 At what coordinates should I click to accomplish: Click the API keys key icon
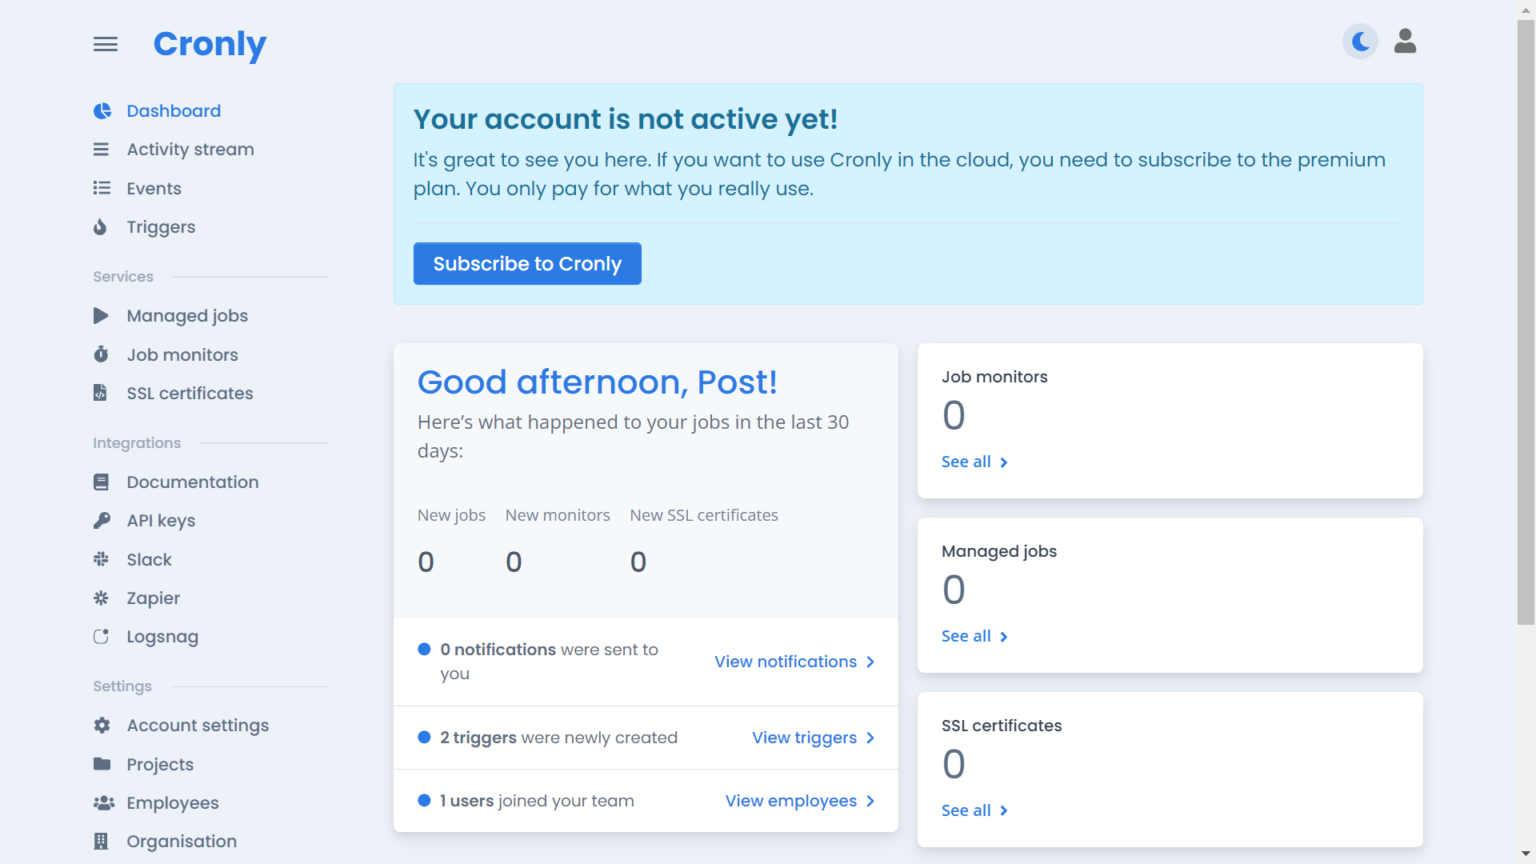101,521
